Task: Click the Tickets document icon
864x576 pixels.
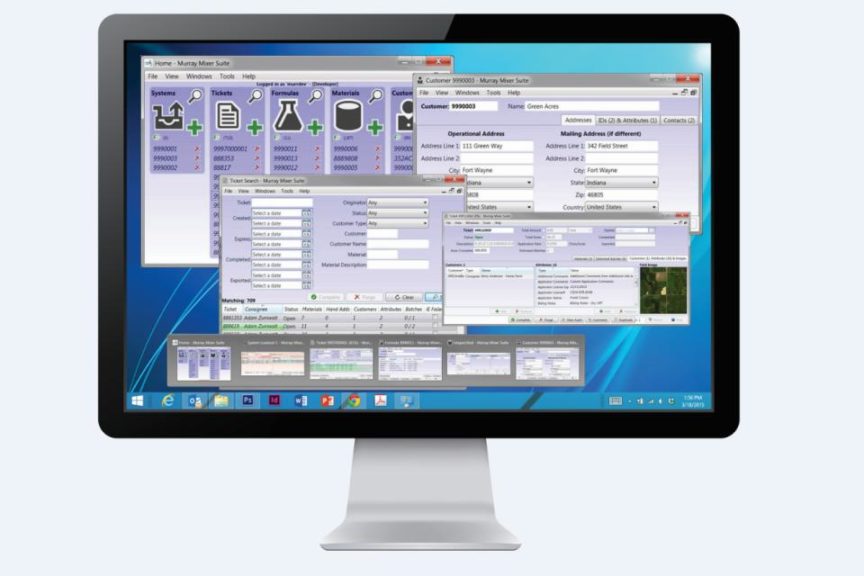Action: tap(228, 116)
